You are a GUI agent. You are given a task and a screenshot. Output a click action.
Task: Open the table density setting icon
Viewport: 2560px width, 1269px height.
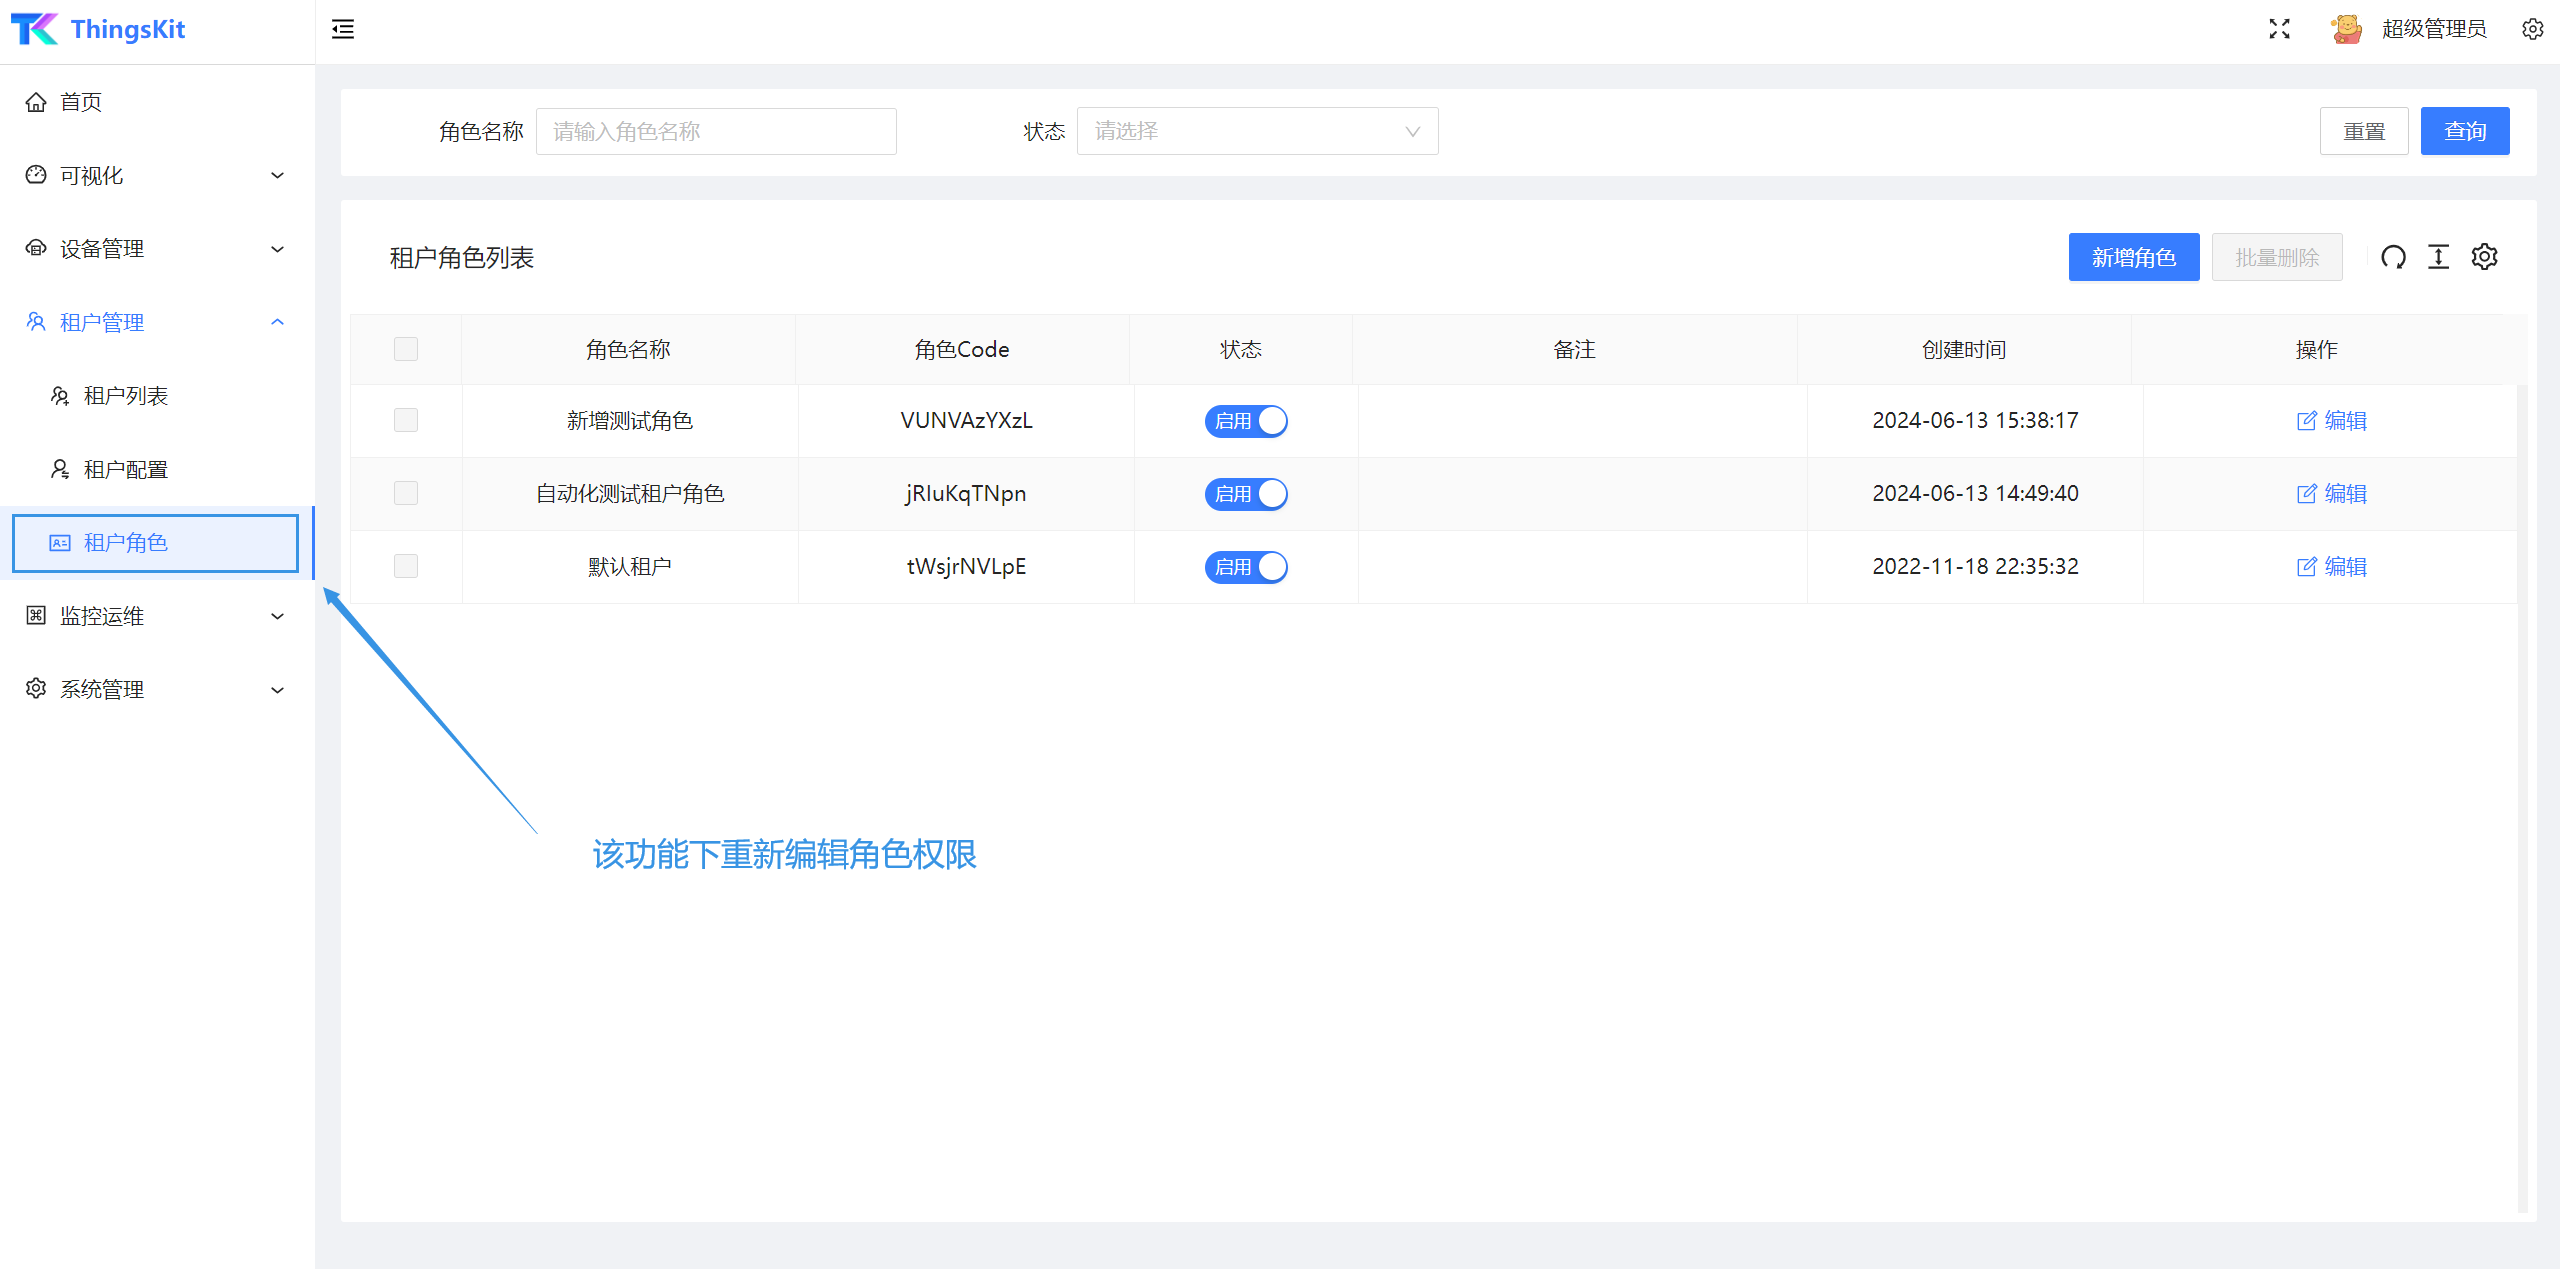tap(2439, 257)
